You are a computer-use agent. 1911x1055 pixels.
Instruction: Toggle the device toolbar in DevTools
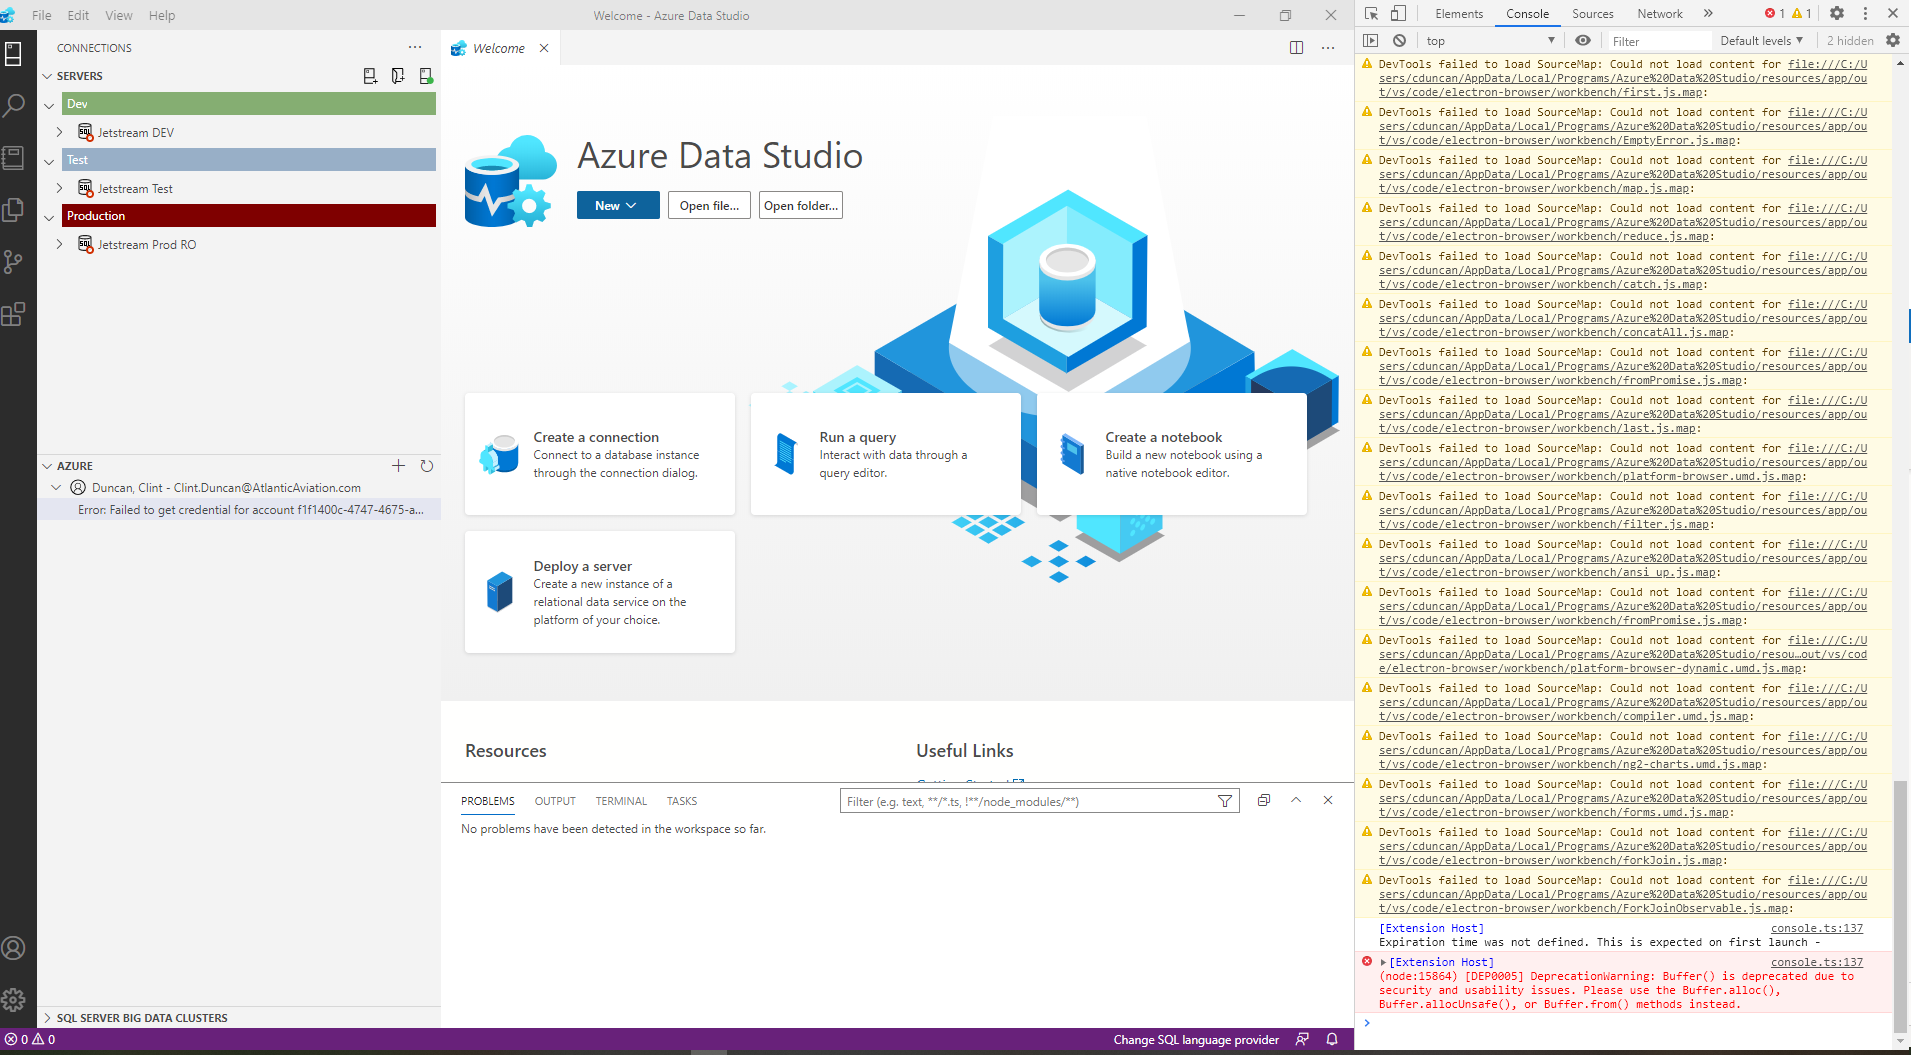[x=1398, y=13]
